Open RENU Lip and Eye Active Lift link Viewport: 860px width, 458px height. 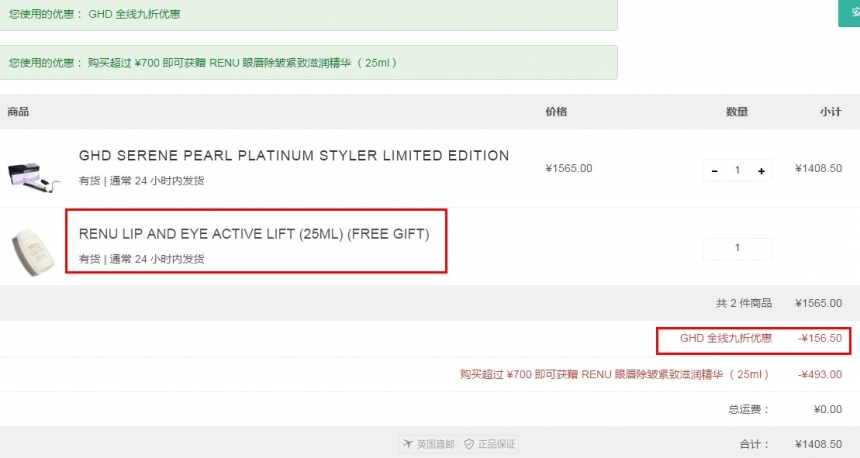254,234
